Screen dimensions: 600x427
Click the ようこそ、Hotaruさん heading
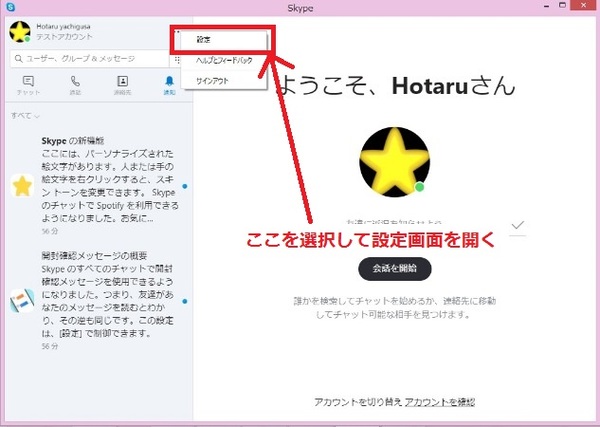[398, 85]
